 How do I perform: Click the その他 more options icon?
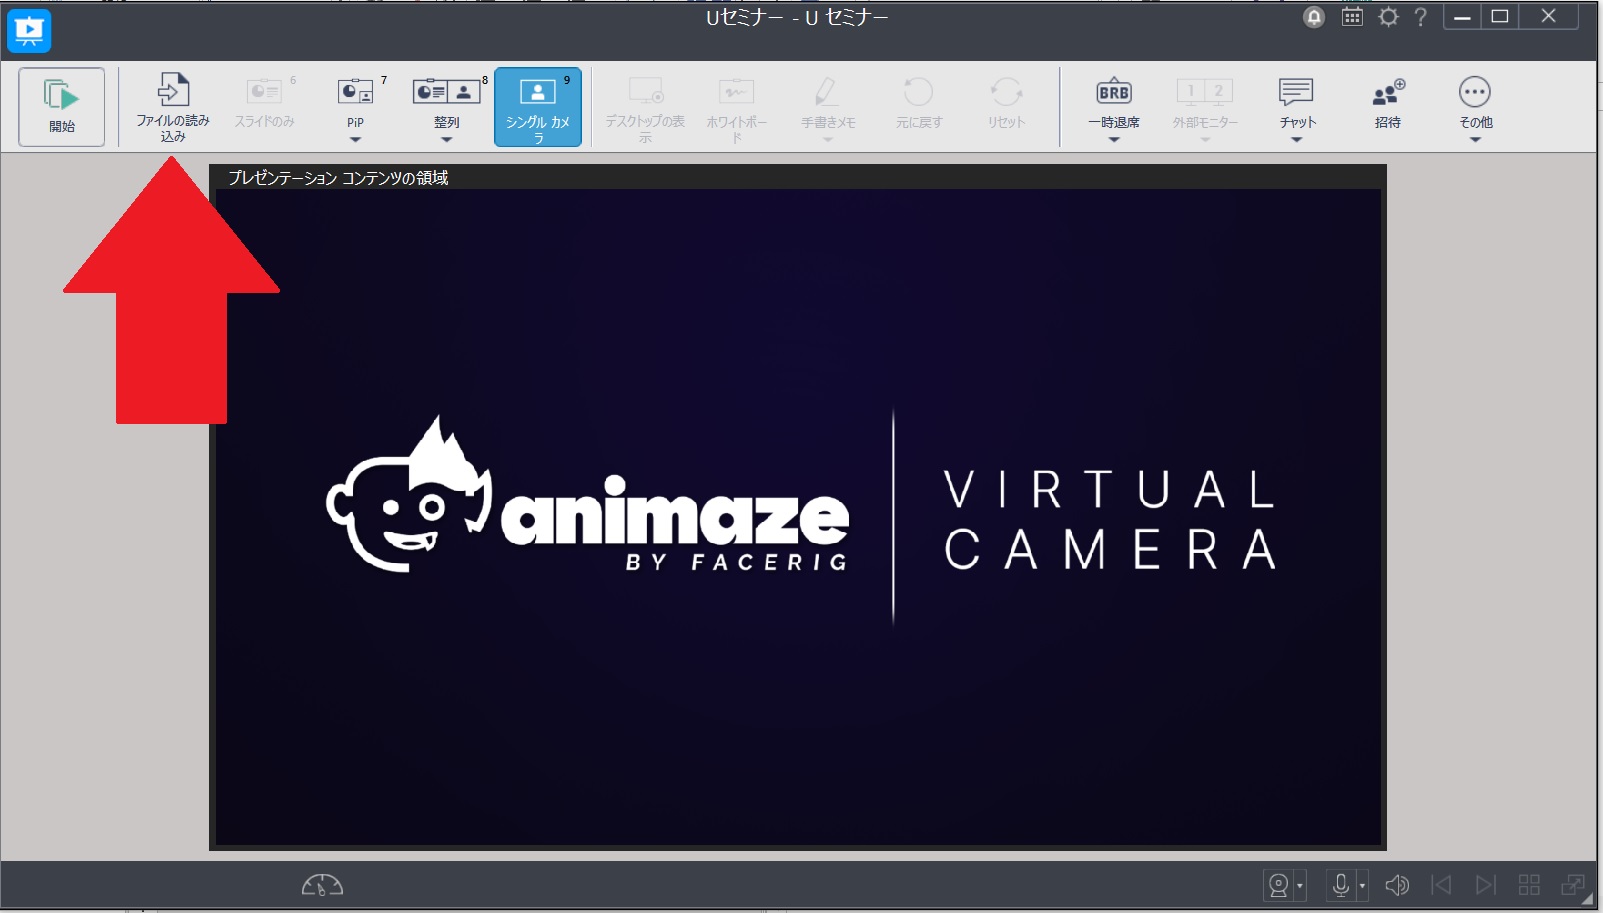pos(1475,92)
